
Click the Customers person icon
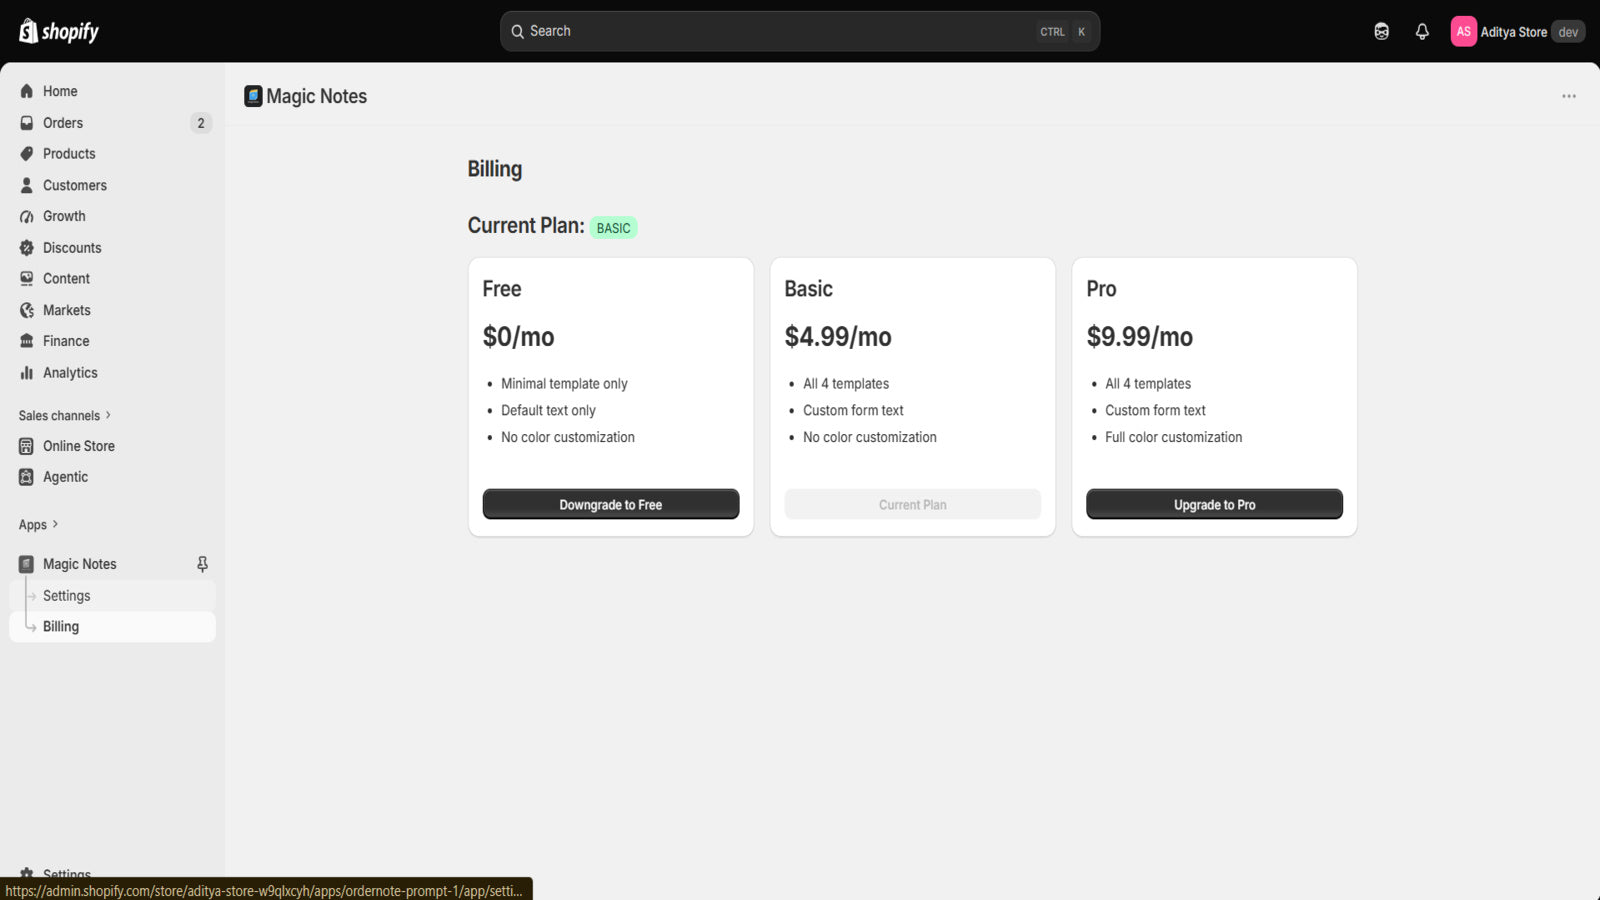coord(27,185)
